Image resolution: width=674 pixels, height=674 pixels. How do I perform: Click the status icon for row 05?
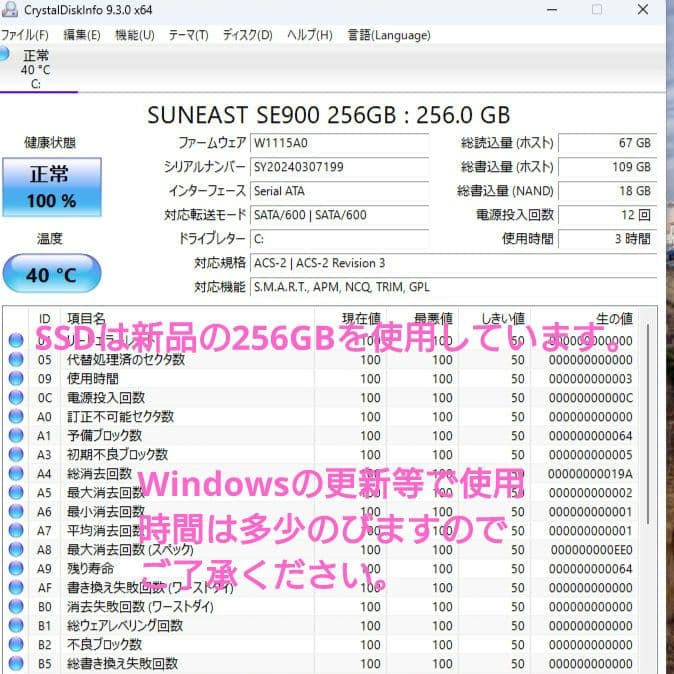16,359
